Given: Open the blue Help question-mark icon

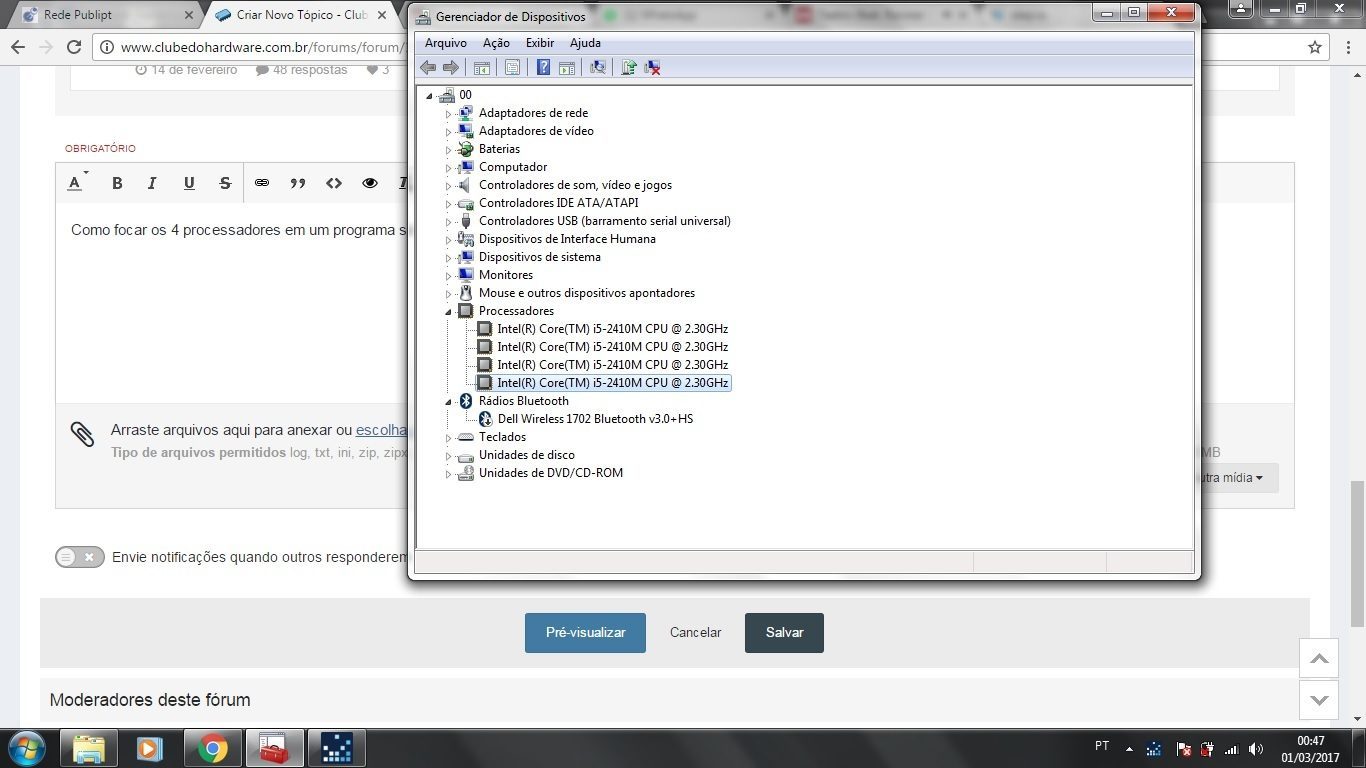Looking at the screenshot, I should pyautogui.click(x=543, y=67).
